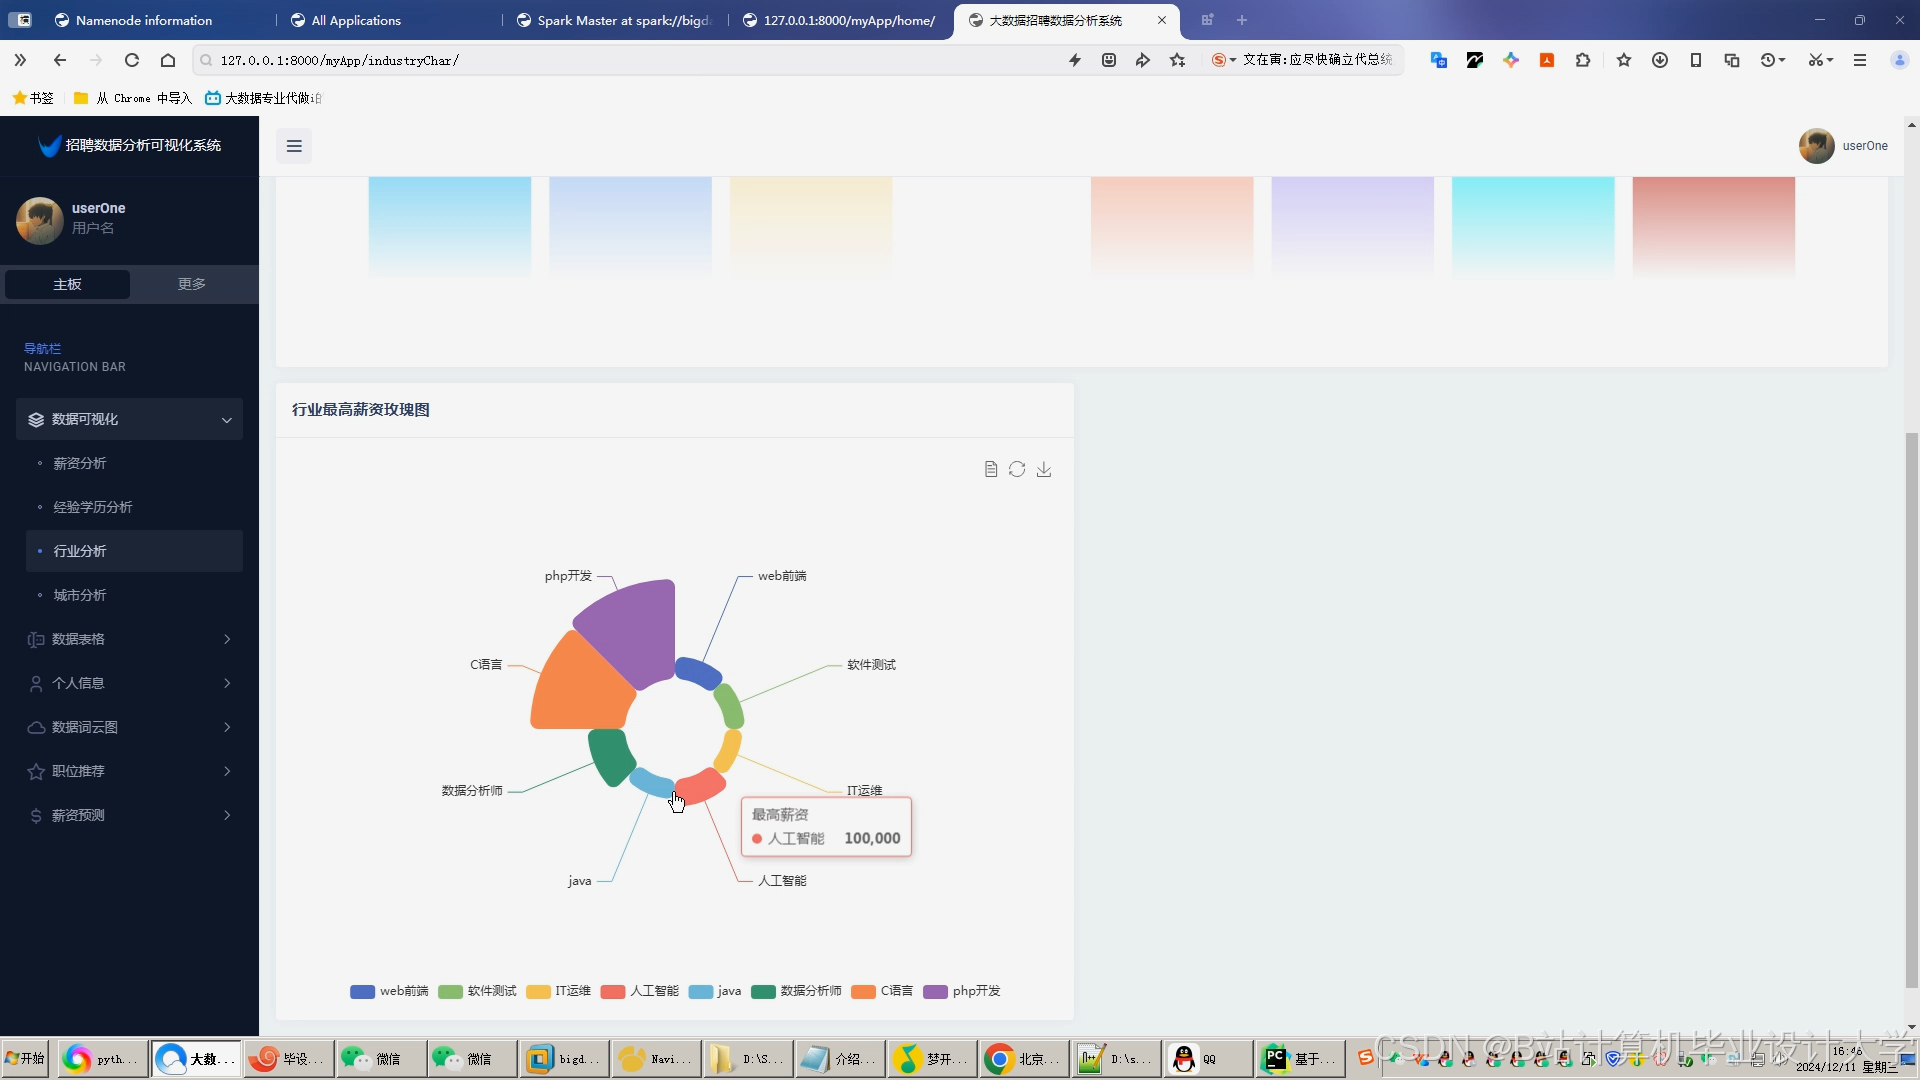
Task: Open the chart's data view icon
Action: coord(990,469)
